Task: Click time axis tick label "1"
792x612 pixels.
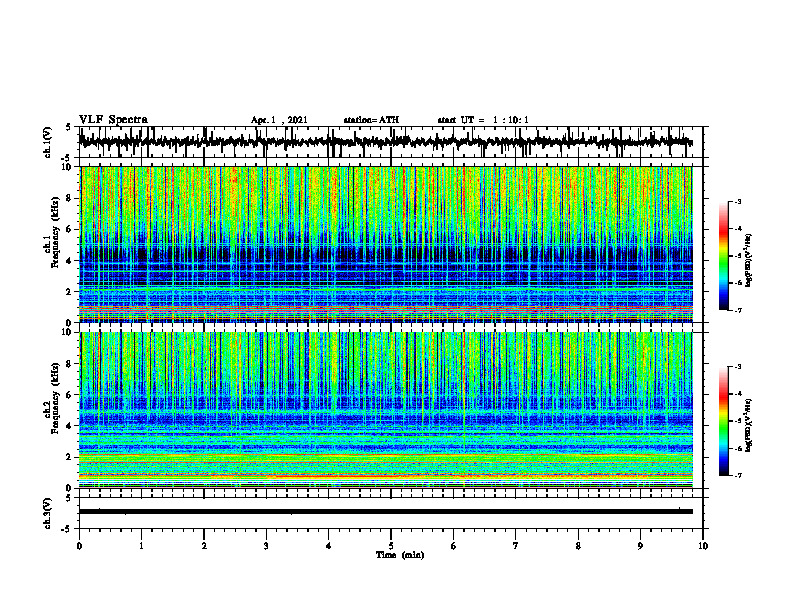Action: tap(141, 546)
